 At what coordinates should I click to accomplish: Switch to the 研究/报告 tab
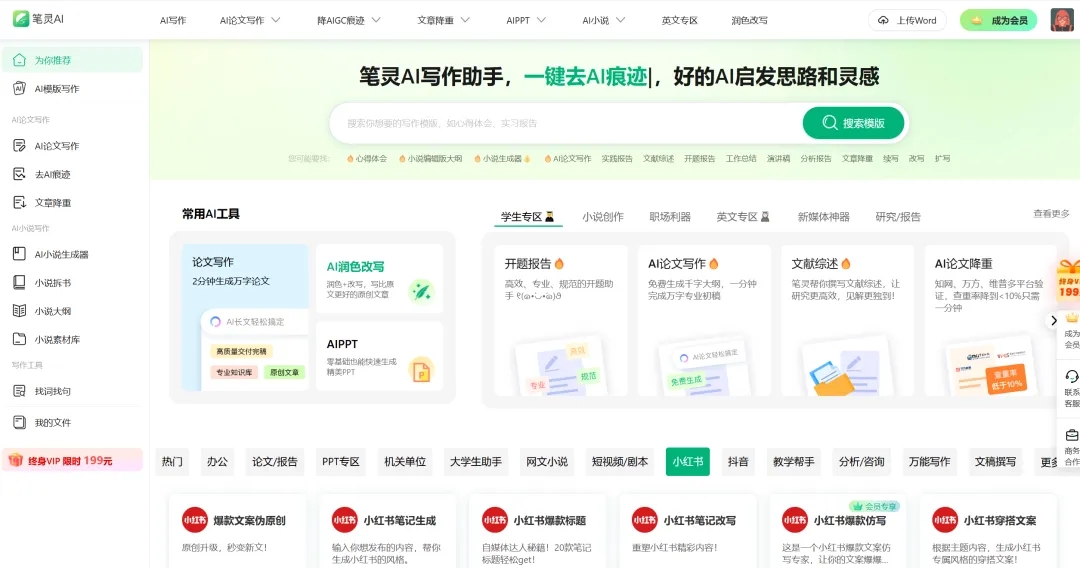tap(897, 216)
